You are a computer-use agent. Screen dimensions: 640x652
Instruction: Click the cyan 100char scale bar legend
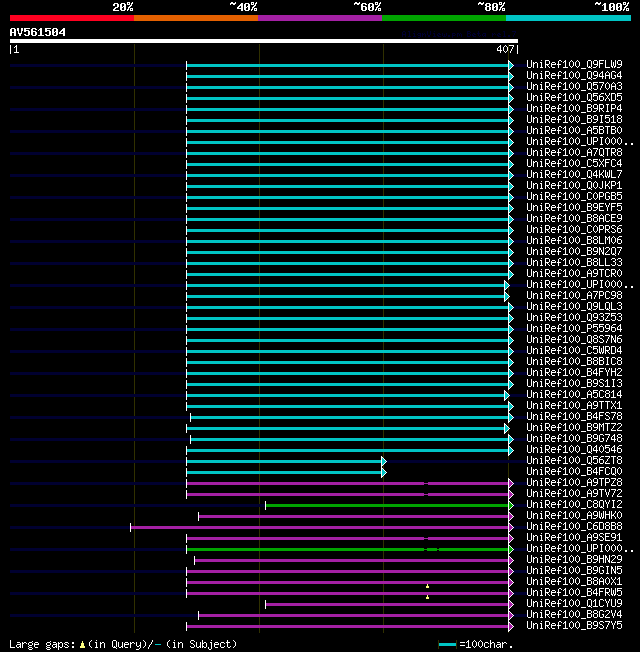447,645
